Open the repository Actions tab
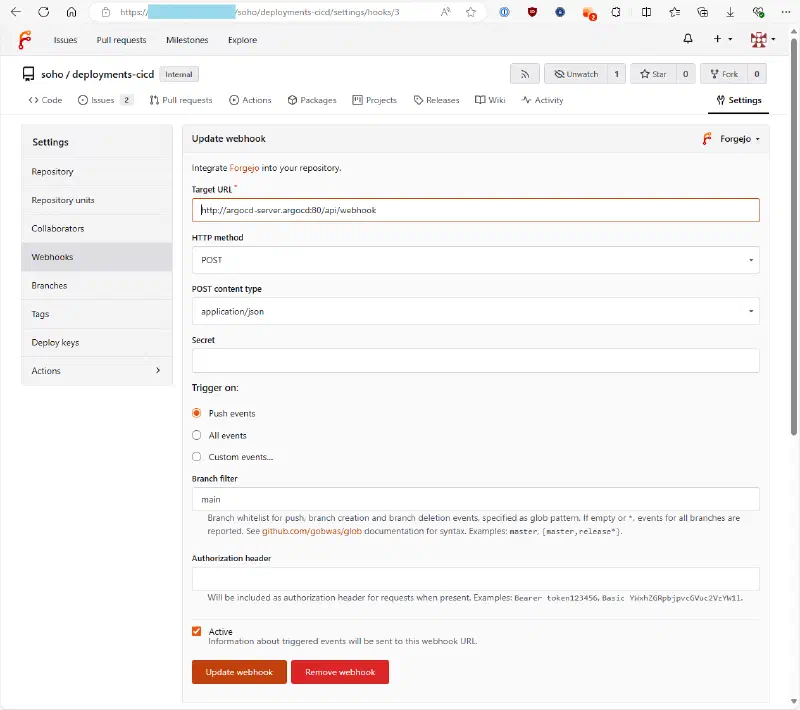 (250, 100)
